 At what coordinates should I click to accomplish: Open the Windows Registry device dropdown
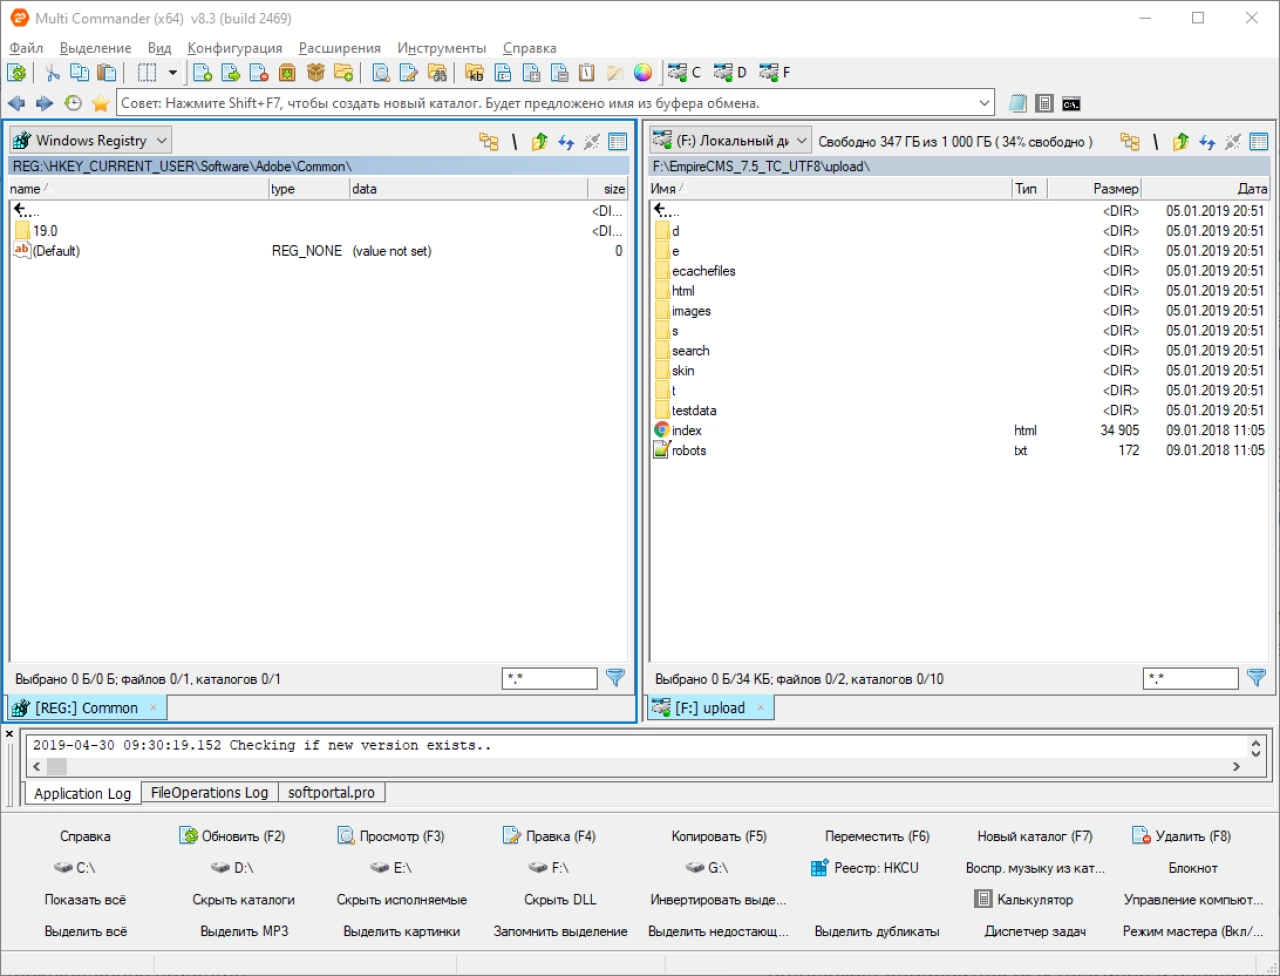click(90, 140)
